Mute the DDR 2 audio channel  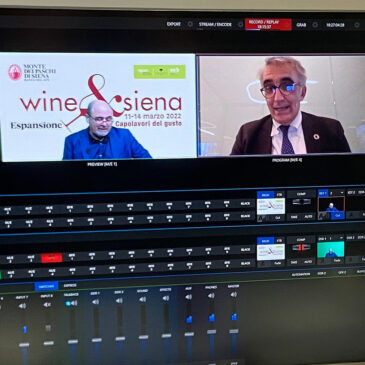(119, 301)
